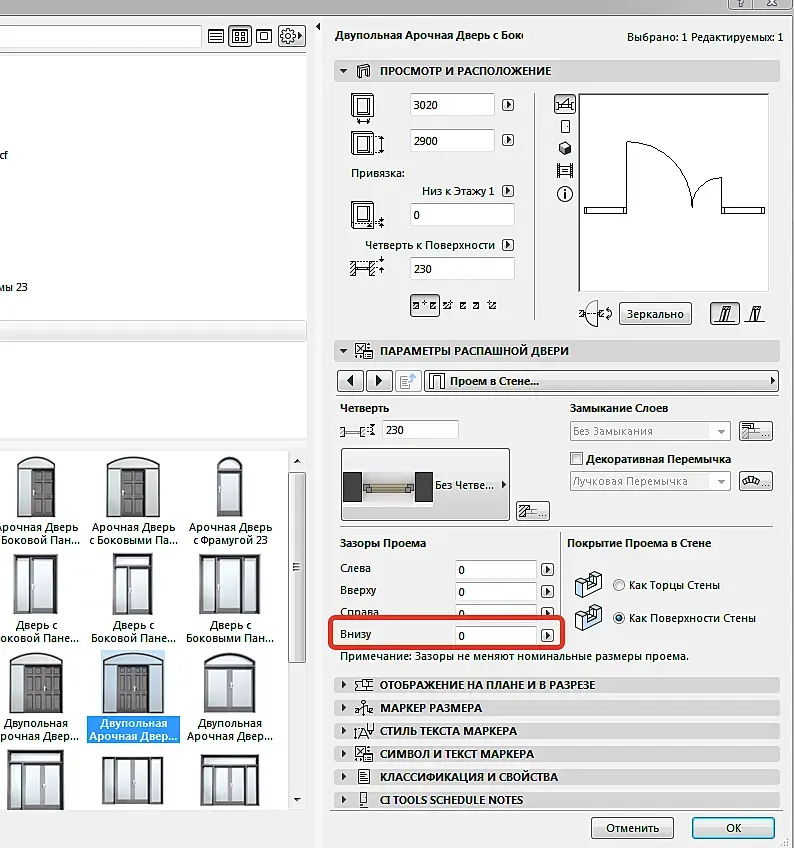
Task: Select Как Торцы Стены radio option
Action: click(x=619, y=585)
